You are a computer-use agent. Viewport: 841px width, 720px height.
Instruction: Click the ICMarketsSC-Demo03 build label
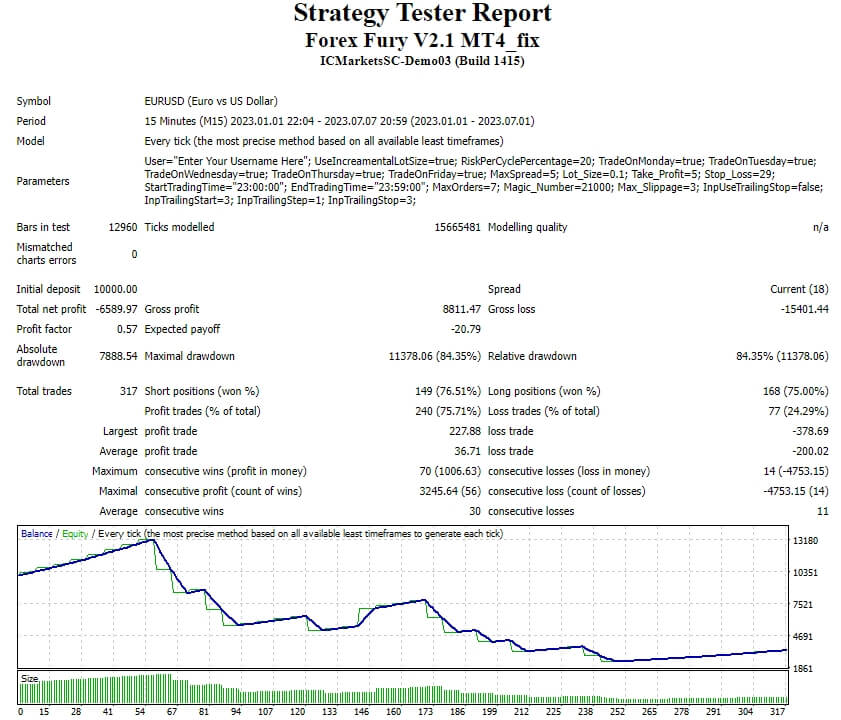click(x=420, y=60)
